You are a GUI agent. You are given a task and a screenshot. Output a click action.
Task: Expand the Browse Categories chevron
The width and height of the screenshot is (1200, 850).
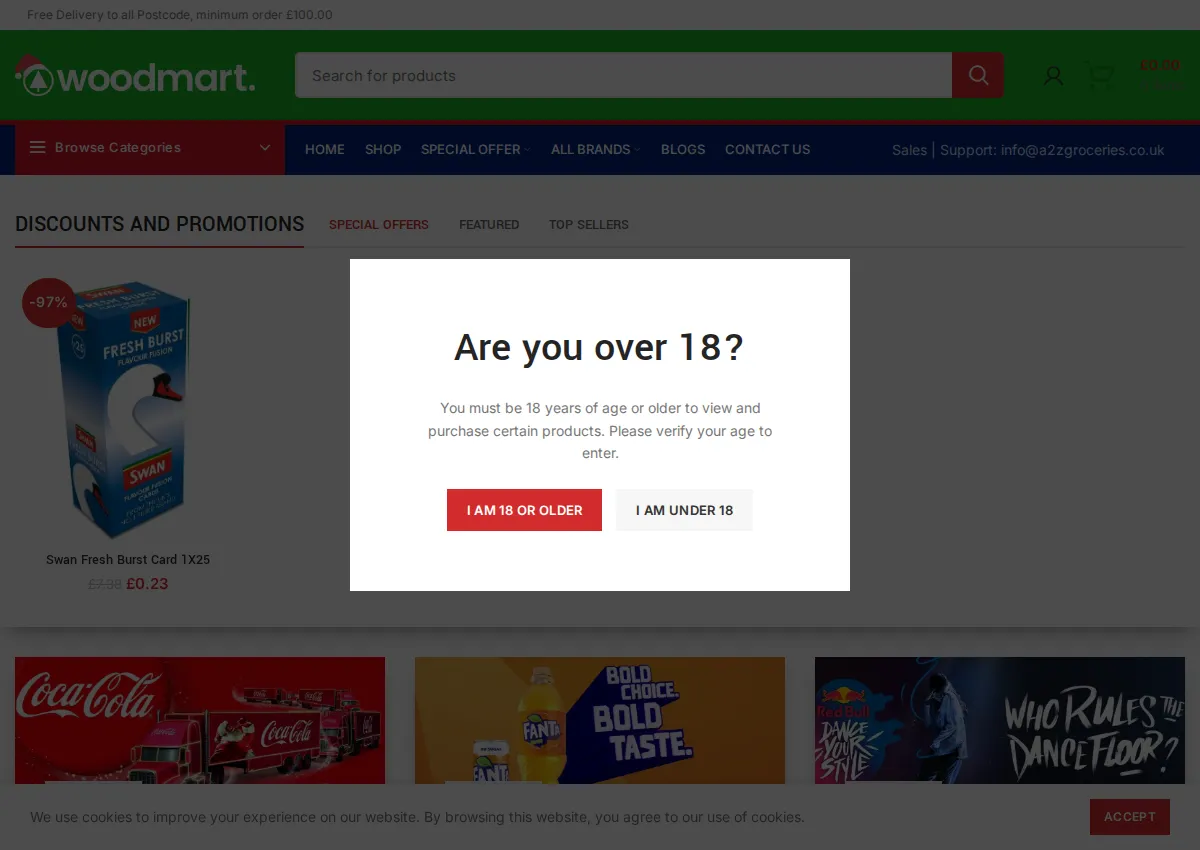coord(265,148)
